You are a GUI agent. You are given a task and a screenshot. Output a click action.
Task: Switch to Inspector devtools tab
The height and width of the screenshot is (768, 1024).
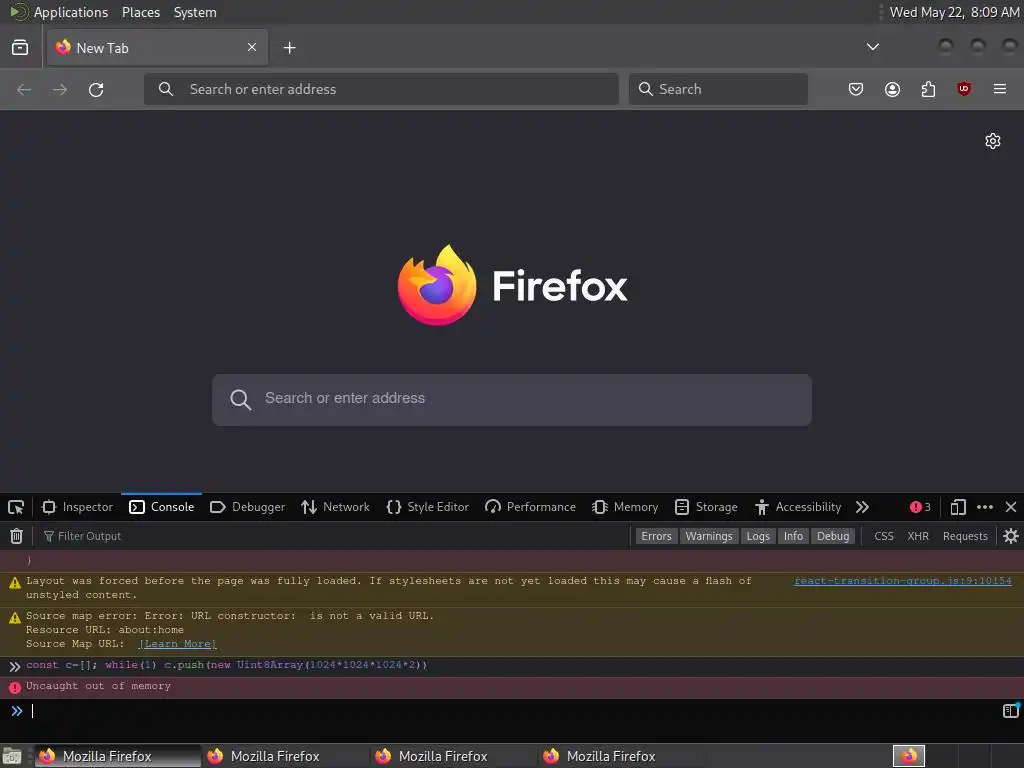coord(77,507)
